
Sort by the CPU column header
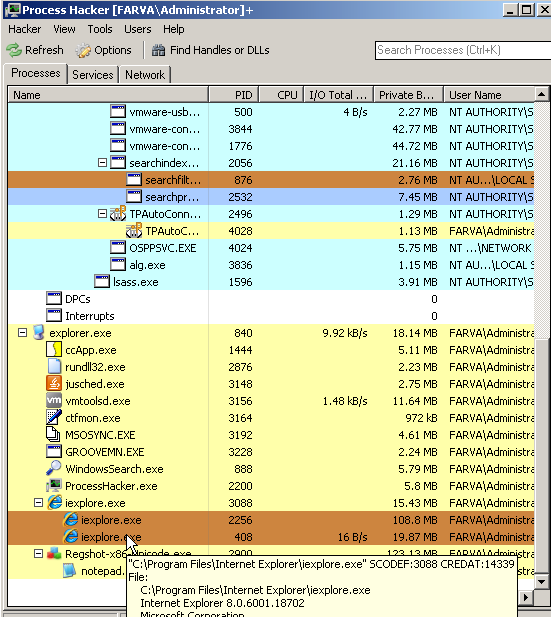coord(281,95)
